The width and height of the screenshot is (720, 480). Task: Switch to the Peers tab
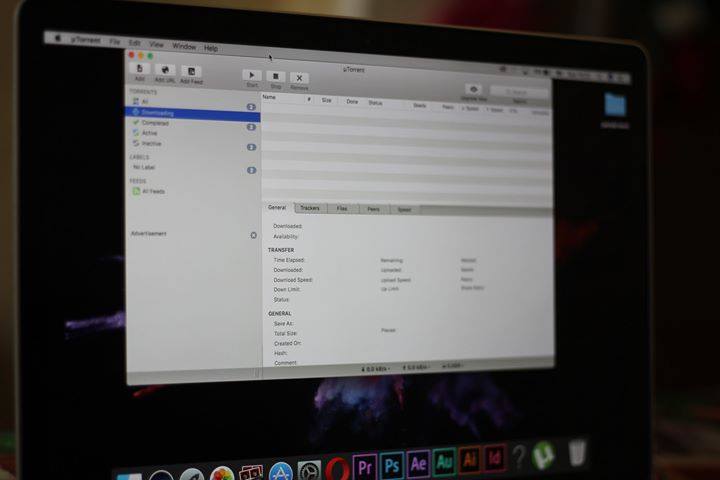[373, 209]
